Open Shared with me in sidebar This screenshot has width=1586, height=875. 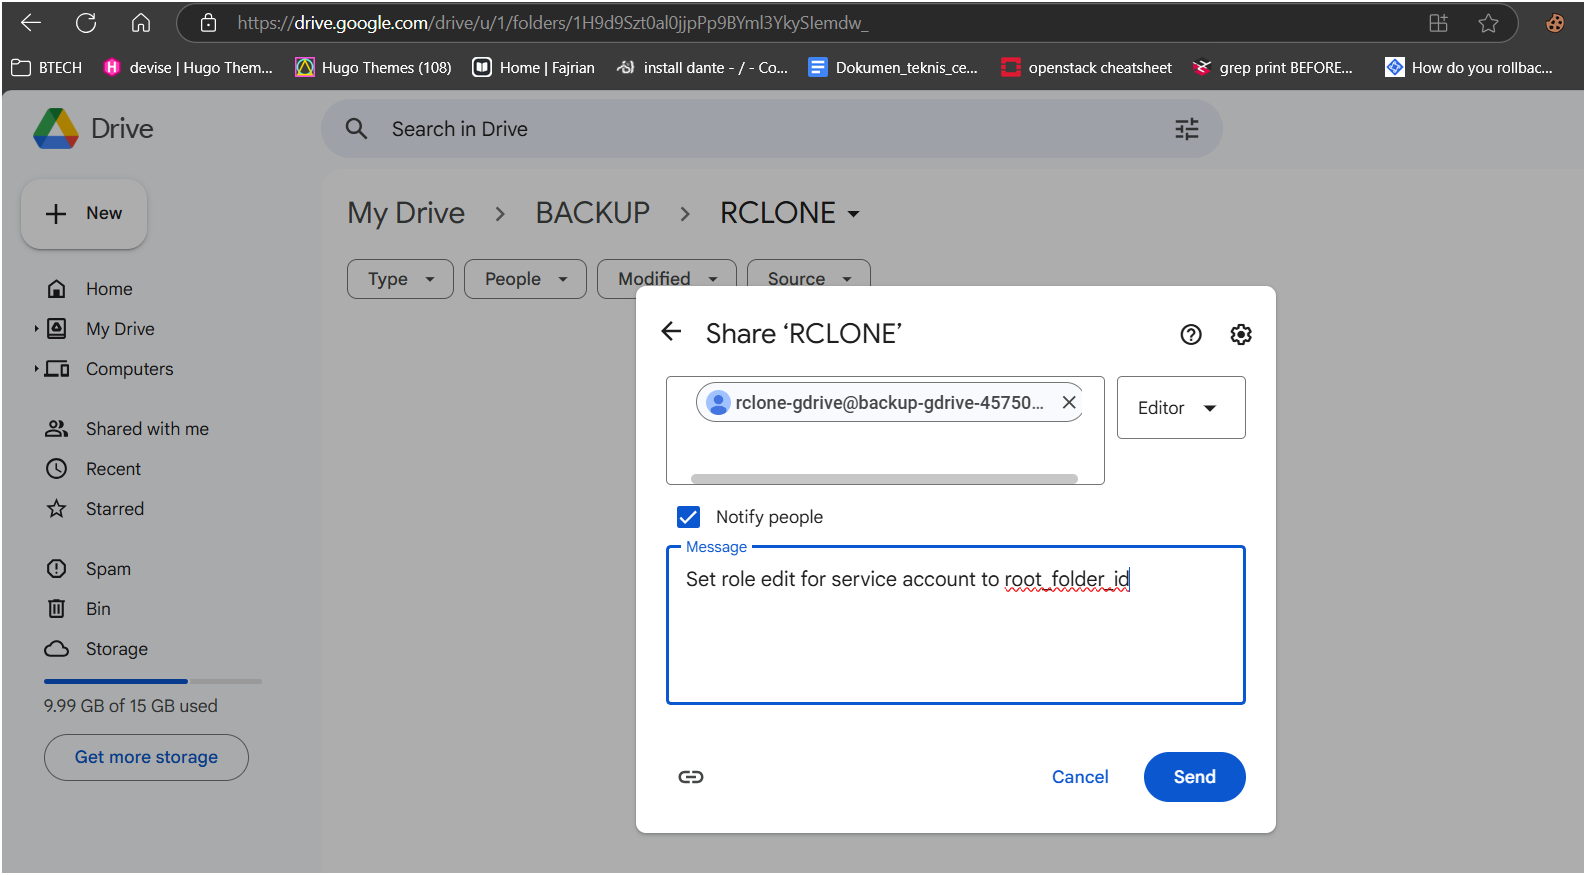point(146,429)
